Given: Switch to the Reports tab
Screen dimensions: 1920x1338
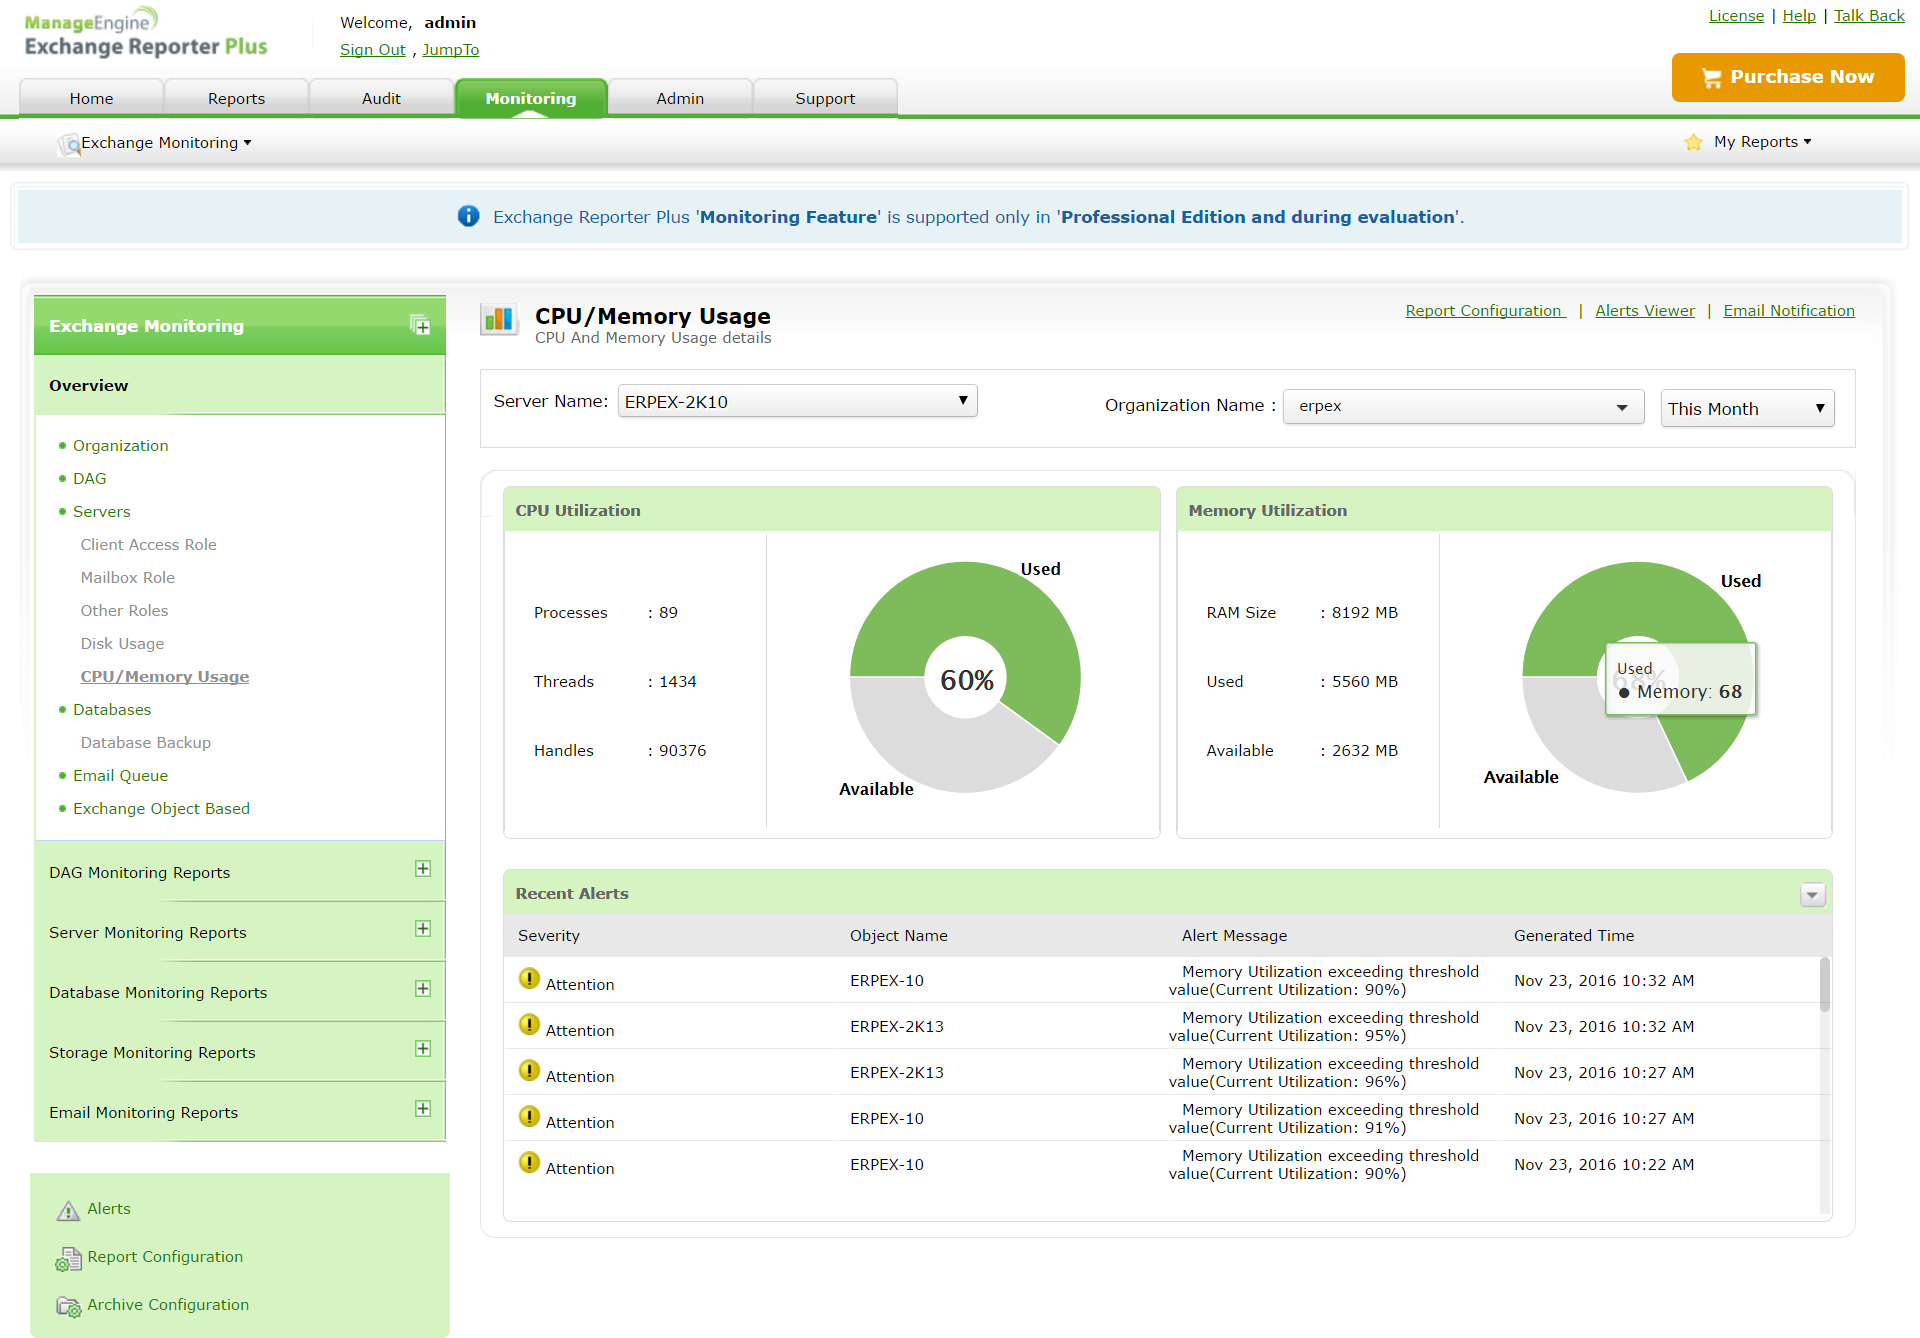Looking at the screenshot, I should pyautogui.click(x=236, y=98).
